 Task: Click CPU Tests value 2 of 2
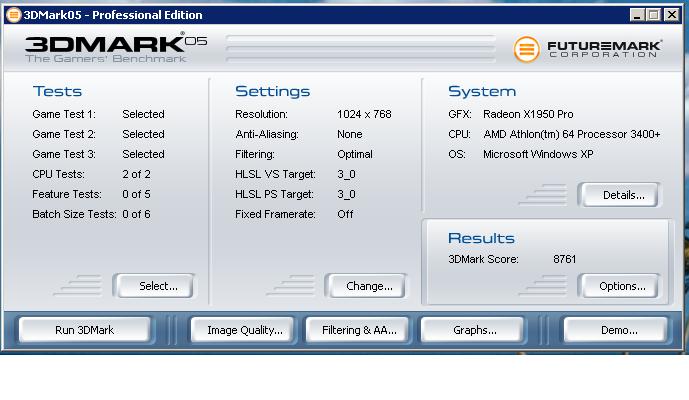pyautogui.click(x=136, y=175)
